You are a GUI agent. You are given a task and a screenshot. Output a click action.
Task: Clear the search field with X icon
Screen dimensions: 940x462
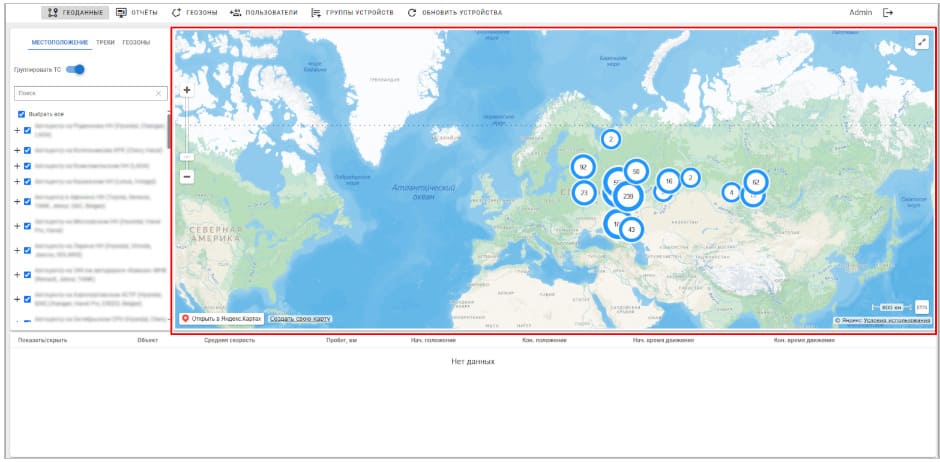pos(157,93)
